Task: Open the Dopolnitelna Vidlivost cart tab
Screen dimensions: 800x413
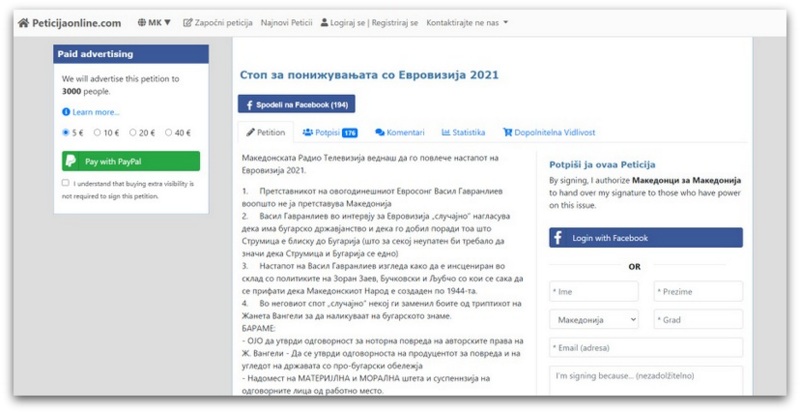Action: click(549, 132)
